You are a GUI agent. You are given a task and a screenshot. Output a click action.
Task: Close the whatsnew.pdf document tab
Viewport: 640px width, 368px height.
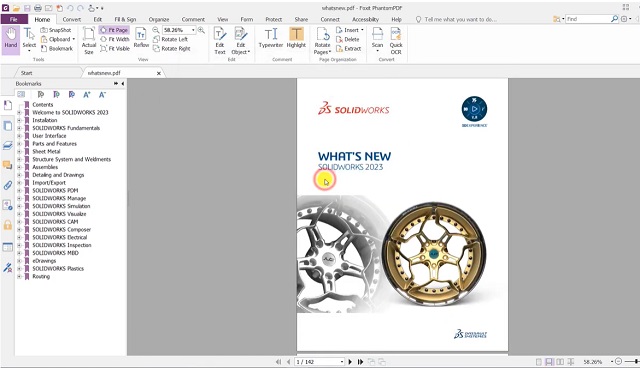(159, 73)
